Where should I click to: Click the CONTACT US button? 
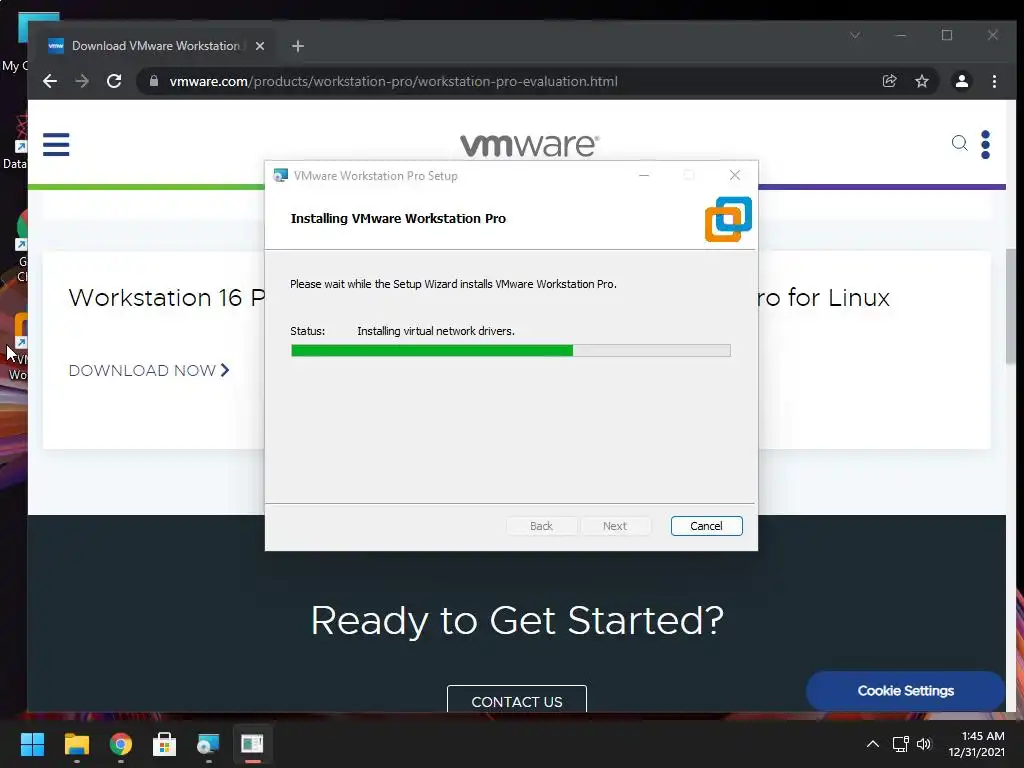point(517,700)
